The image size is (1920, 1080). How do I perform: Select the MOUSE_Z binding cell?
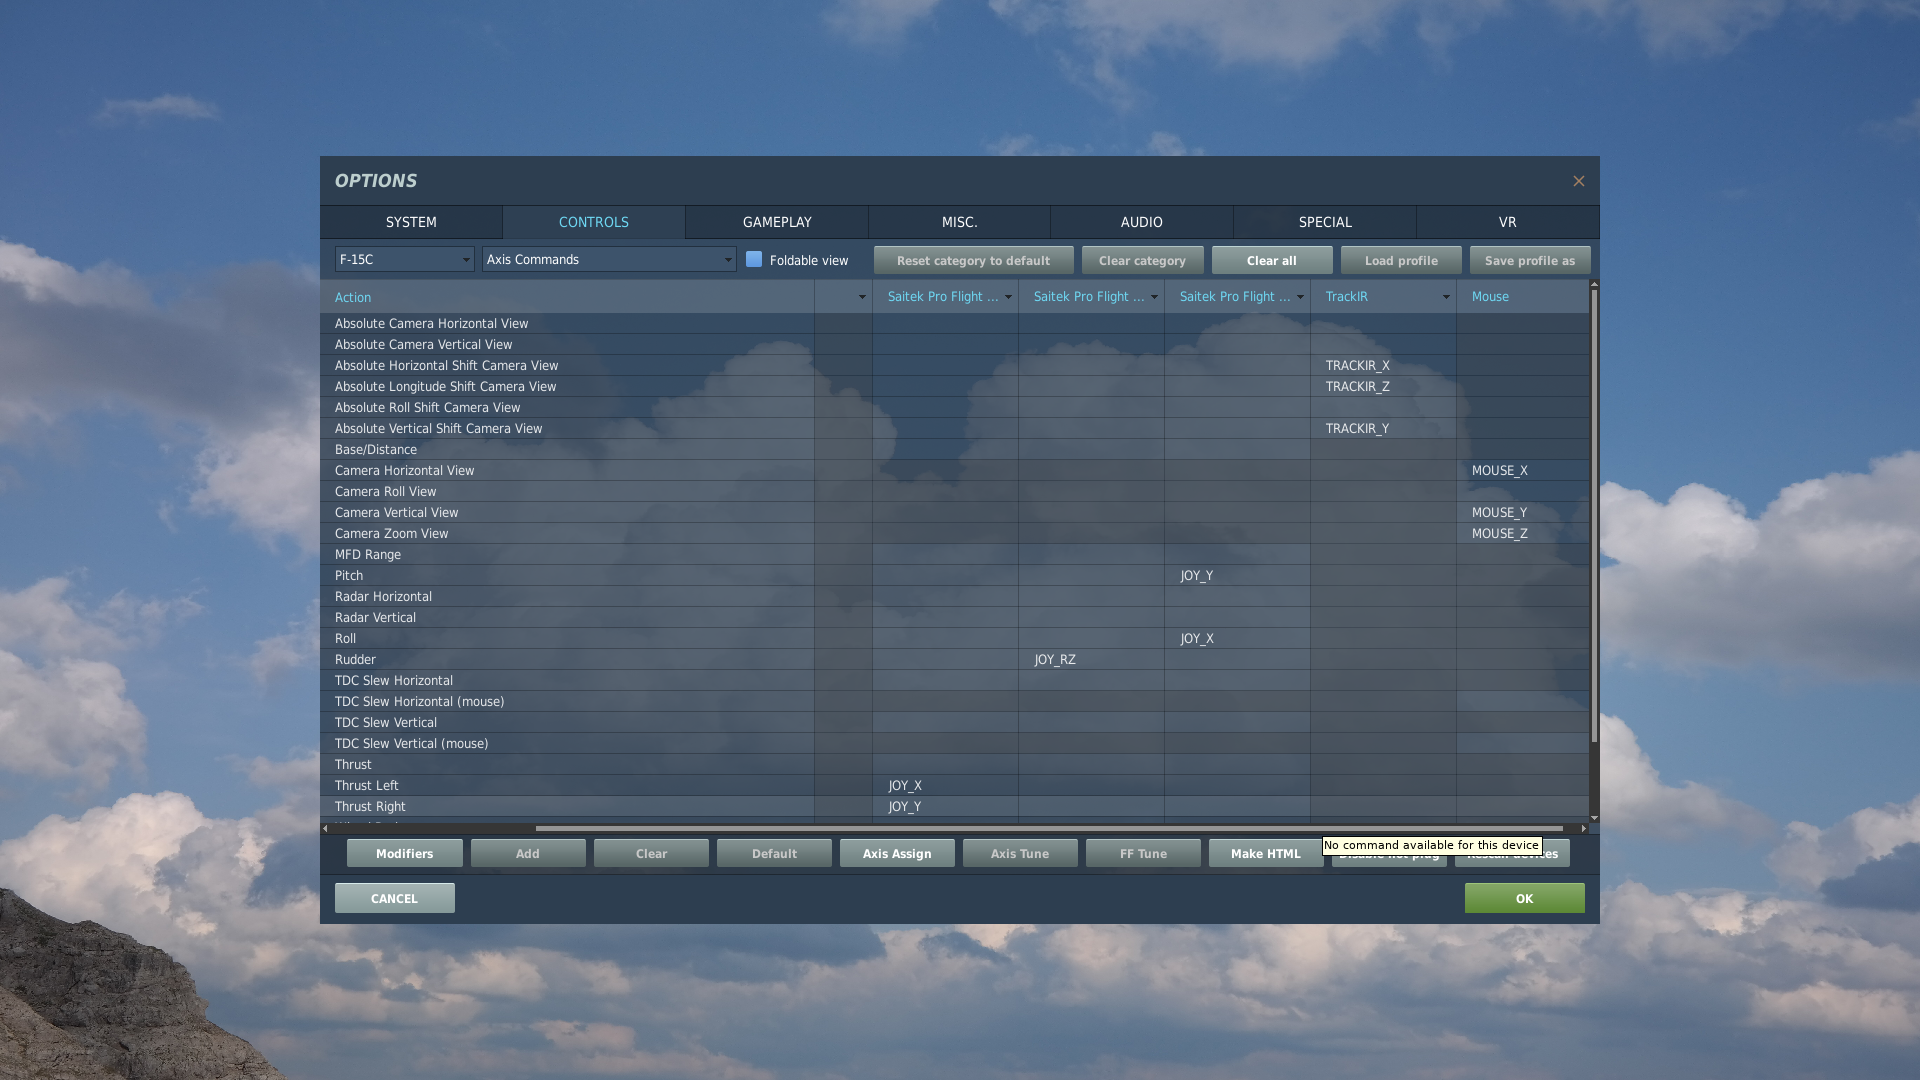point(1522,534)
